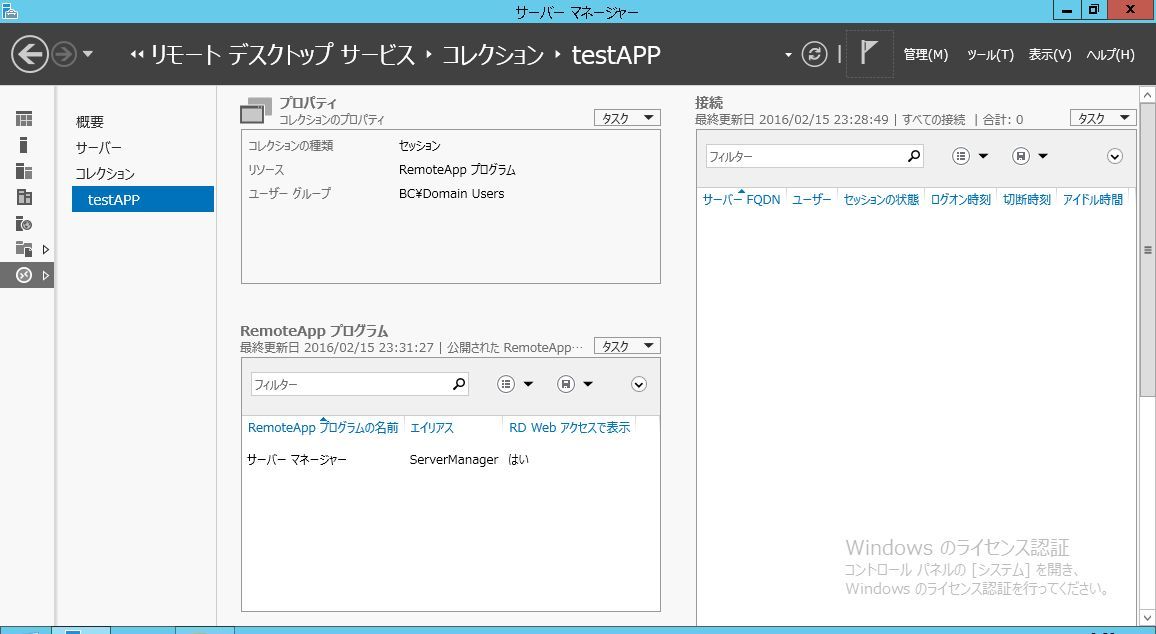Click the scroll up arrow on the right
Image resolution: width=1156 pixels, height=634 pixels.
(x=1148, y=94)
